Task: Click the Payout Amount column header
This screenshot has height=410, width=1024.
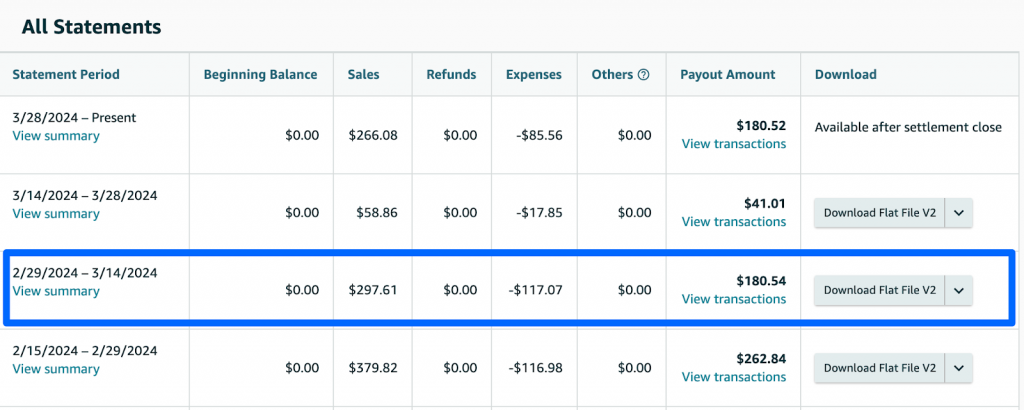Action: point(727,75)
